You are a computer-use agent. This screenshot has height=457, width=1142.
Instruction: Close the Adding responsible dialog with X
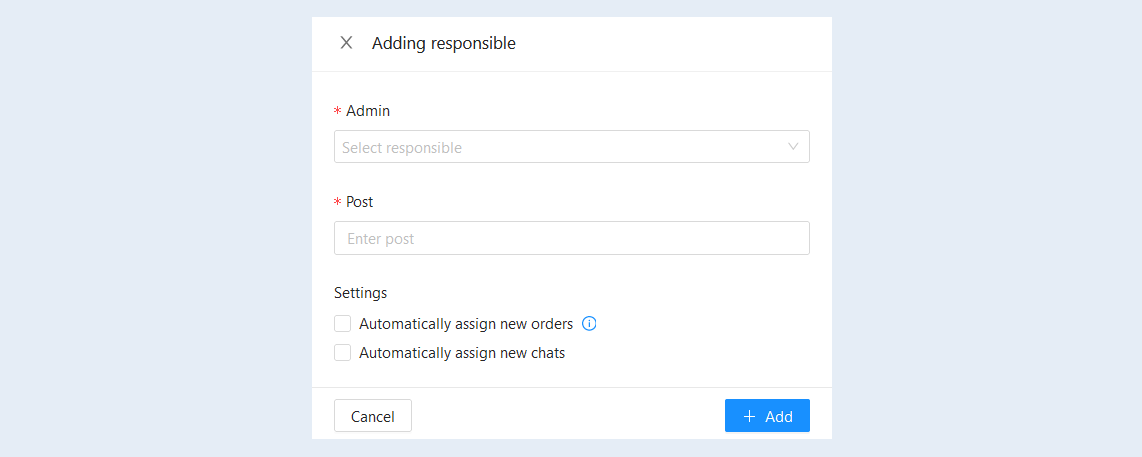tap(346, 43)
